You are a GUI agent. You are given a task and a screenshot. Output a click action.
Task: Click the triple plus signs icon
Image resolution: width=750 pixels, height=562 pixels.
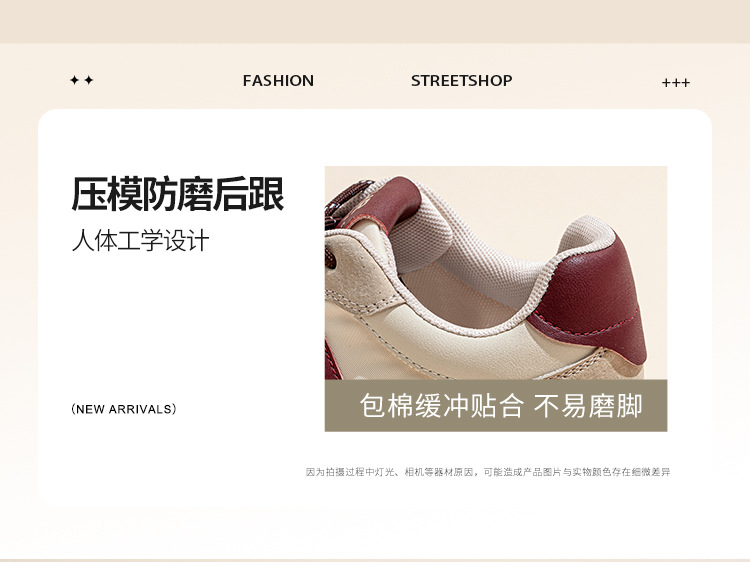(675, 83)
